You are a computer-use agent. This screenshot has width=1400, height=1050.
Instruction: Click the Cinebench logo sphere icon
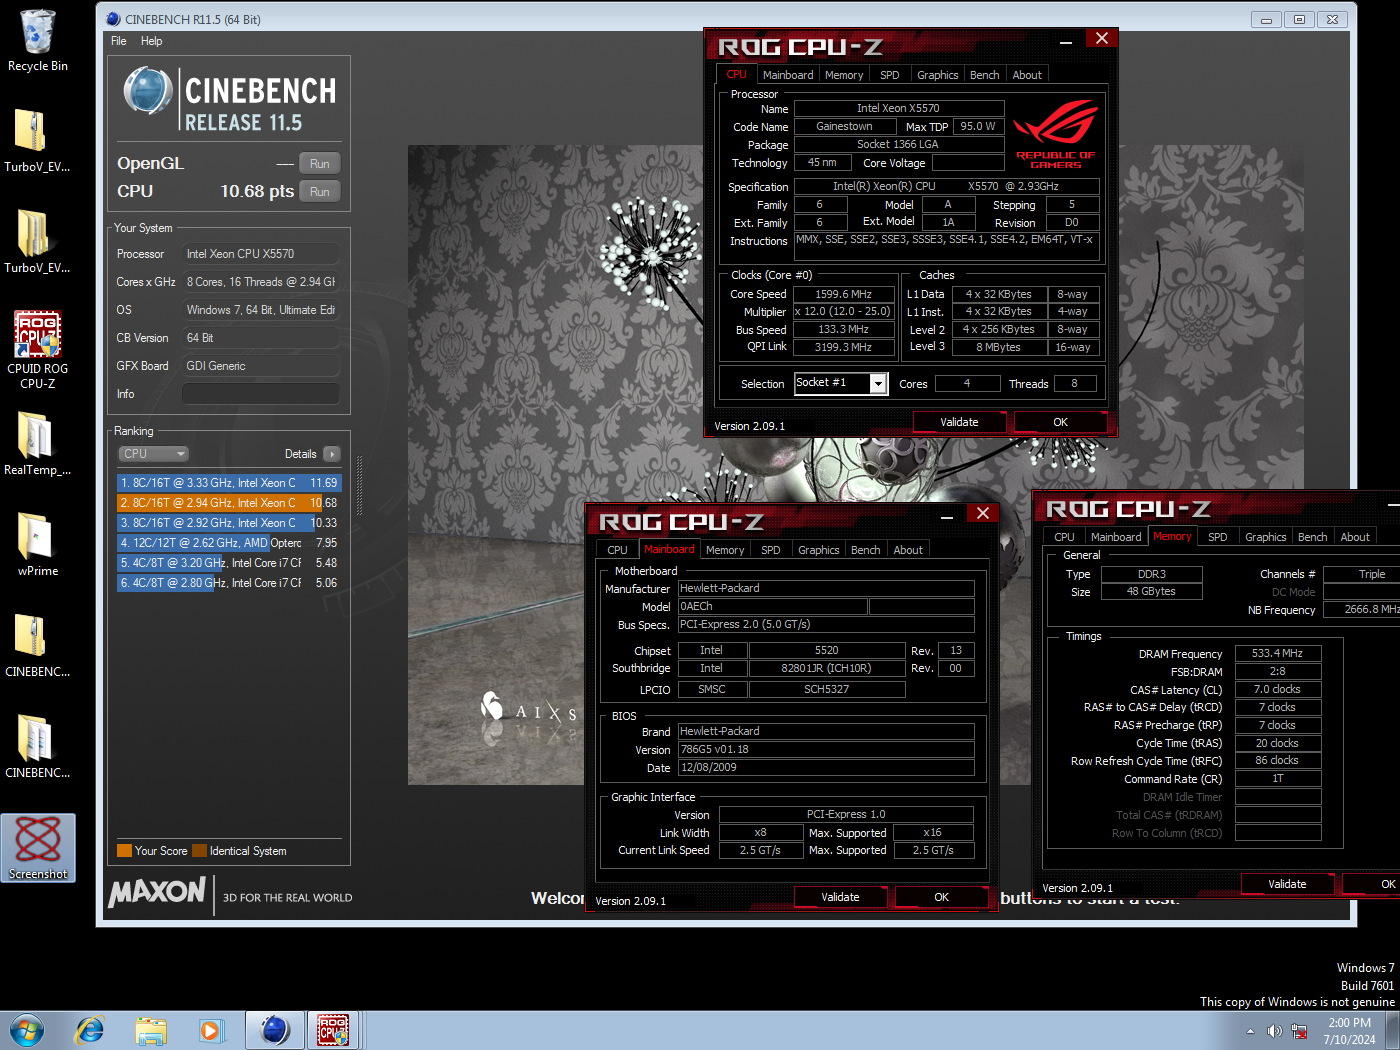[148, 91]
